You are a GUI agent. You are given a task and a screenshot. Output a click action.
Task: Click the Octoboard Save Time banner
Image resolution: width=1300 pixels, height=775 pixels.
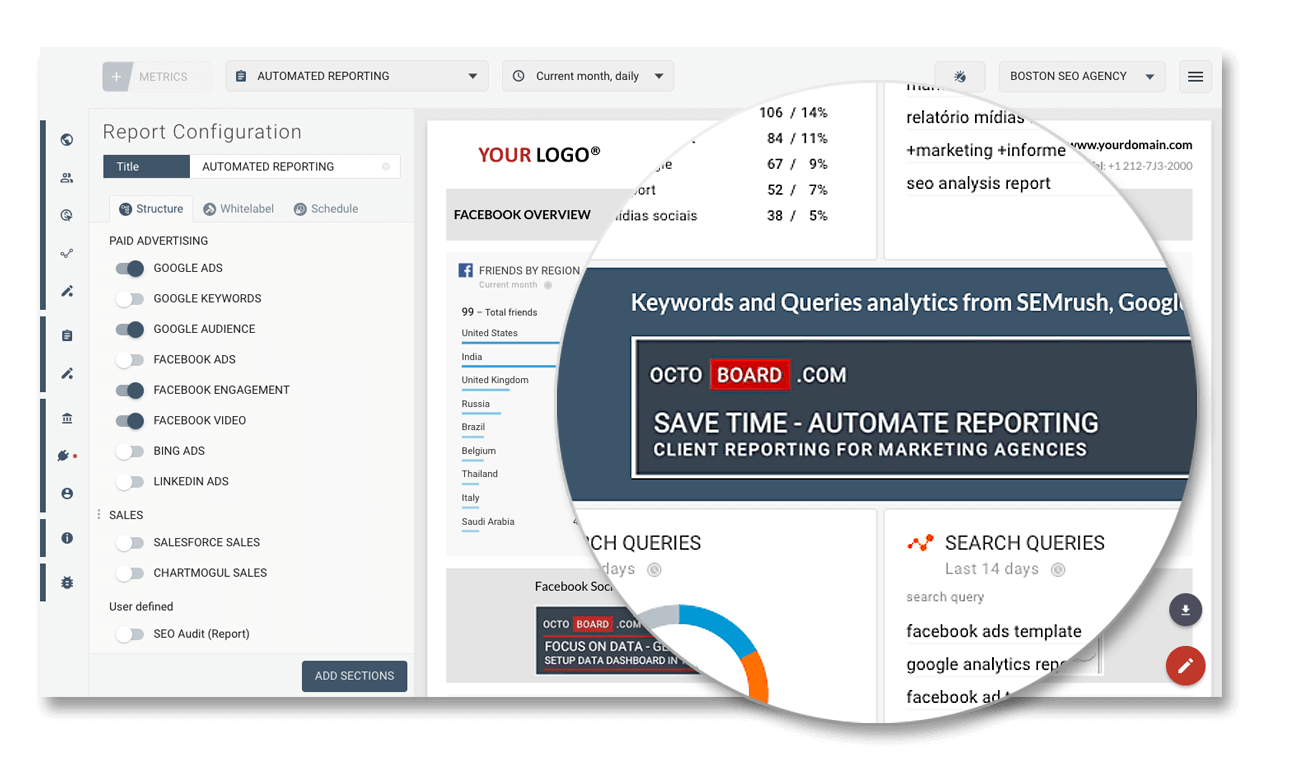click(x=912, y=406)
